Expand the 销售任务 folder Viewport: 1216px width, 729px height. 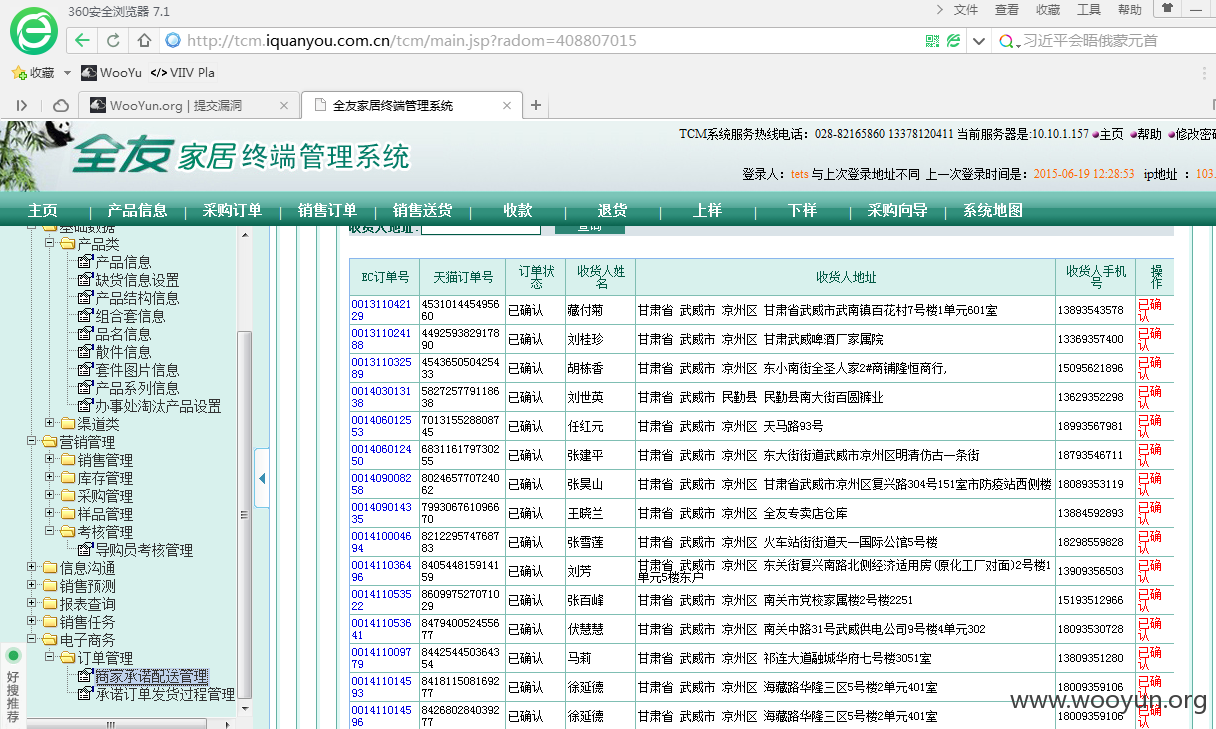32,622
